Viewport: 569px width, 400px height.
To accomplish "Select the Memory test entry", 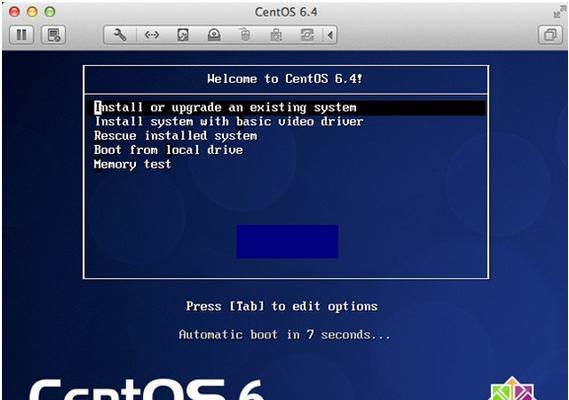I will 132,164.
